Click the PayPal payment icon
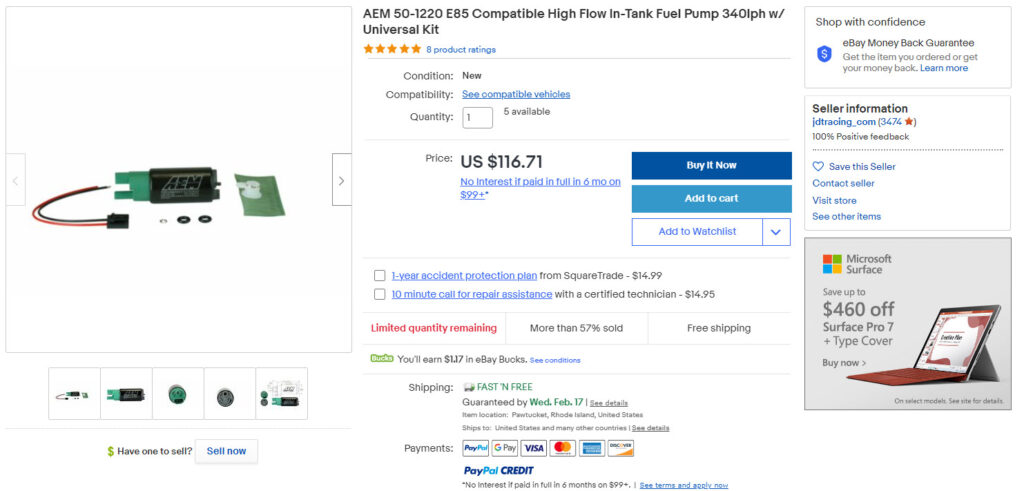This screenshot has width=1024, height=491. point(476,448)
